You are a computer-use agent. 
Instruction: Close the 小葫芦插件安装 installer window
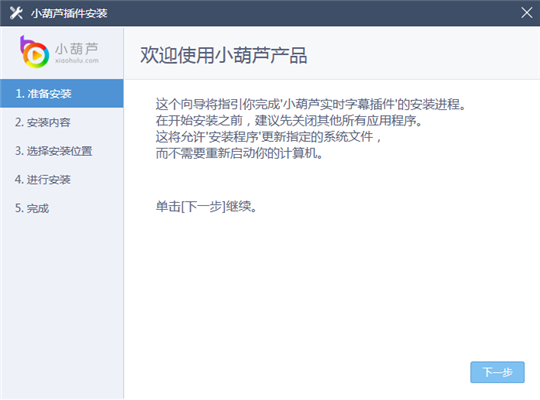(527, 13)
